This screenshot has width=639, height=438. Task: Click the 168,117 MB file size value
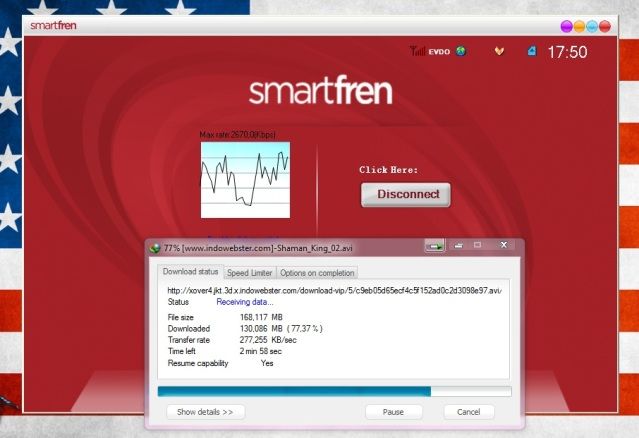261,317
